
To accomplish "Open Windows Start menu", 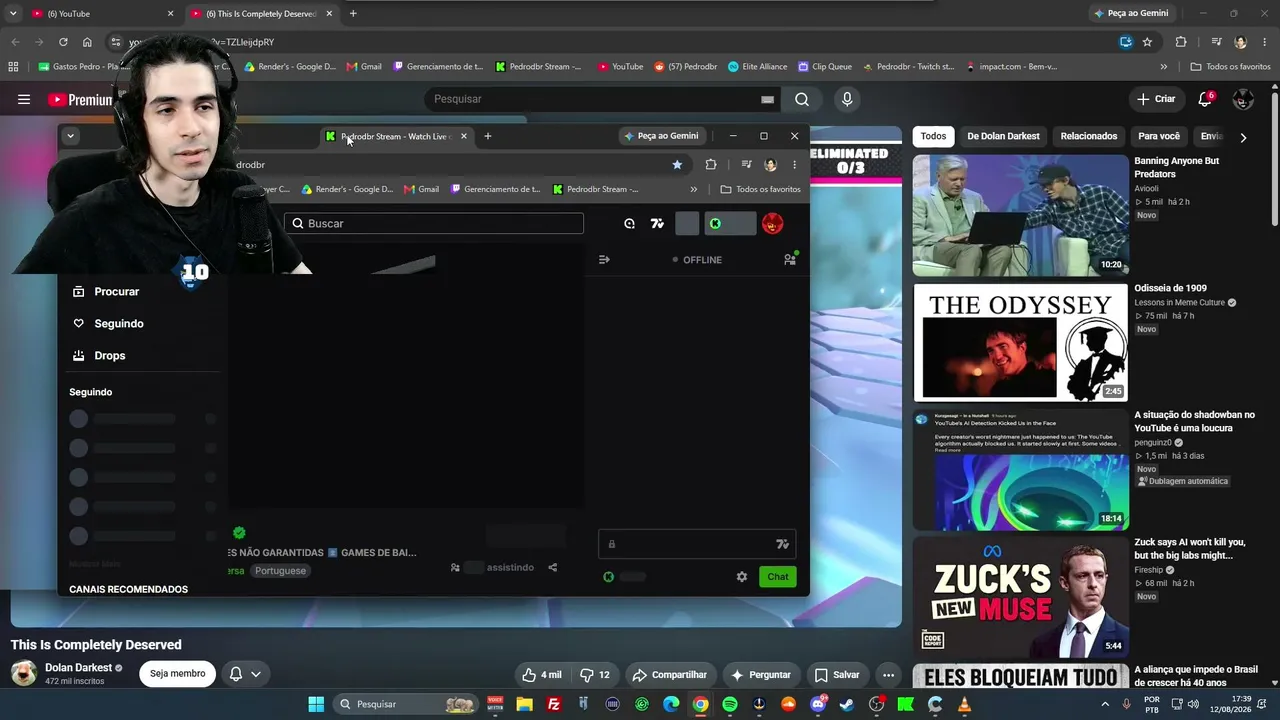I will (316, 704).
